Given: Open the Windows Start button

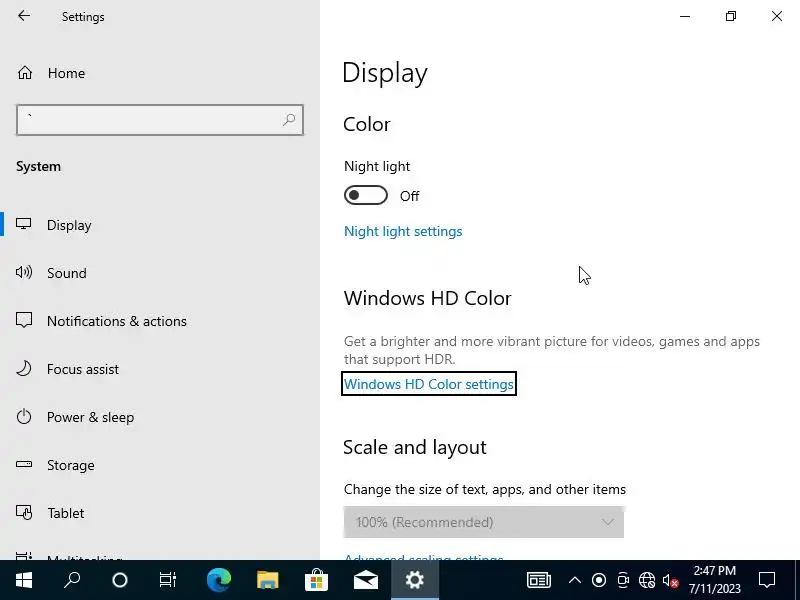Looking at the screenshot, I should pos(23,580).
